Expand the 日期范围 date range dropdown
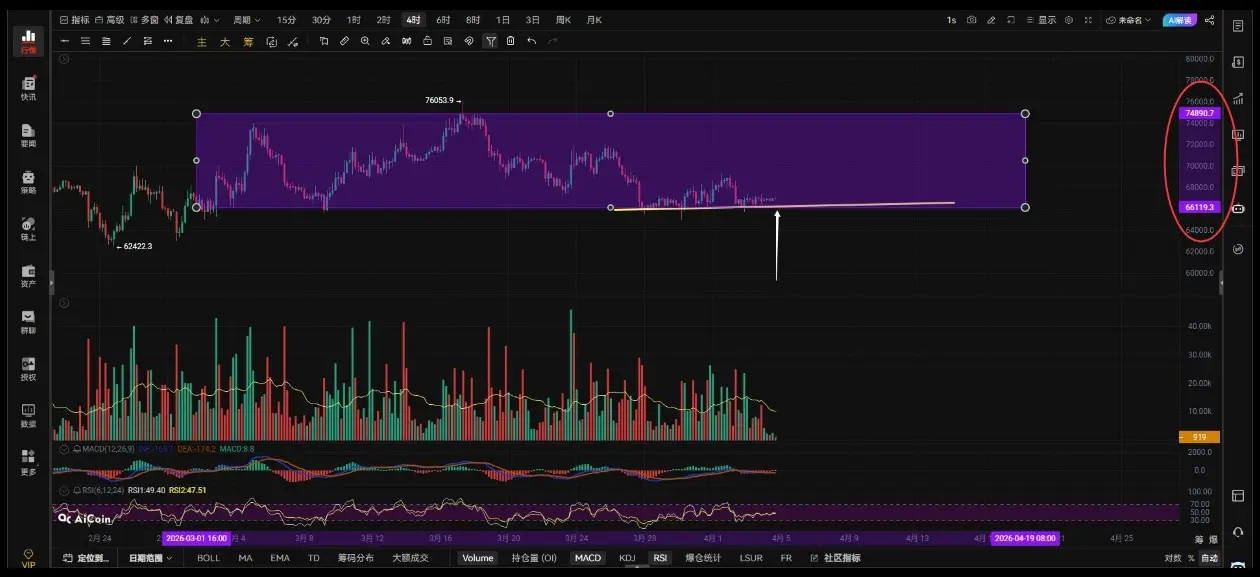 [x=150, y=558]
